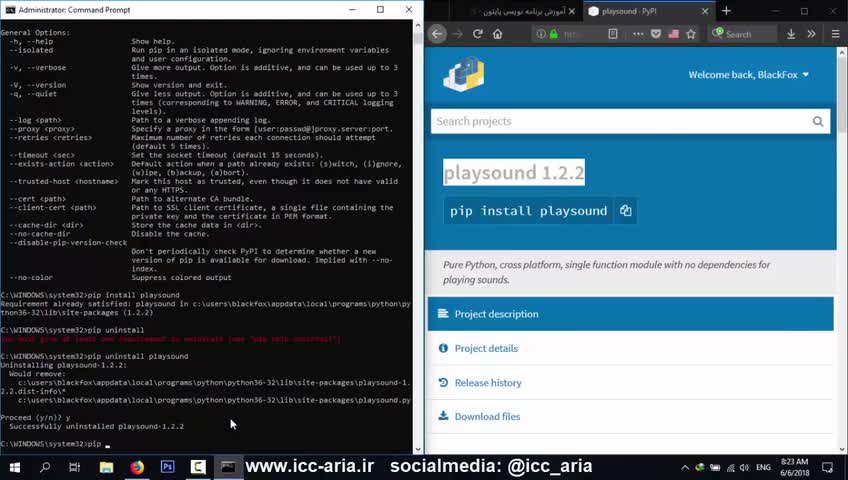The height and width of the screenshot is (480, 848).
Task: Show hidden system tray icons
Action: pos(685,468)
